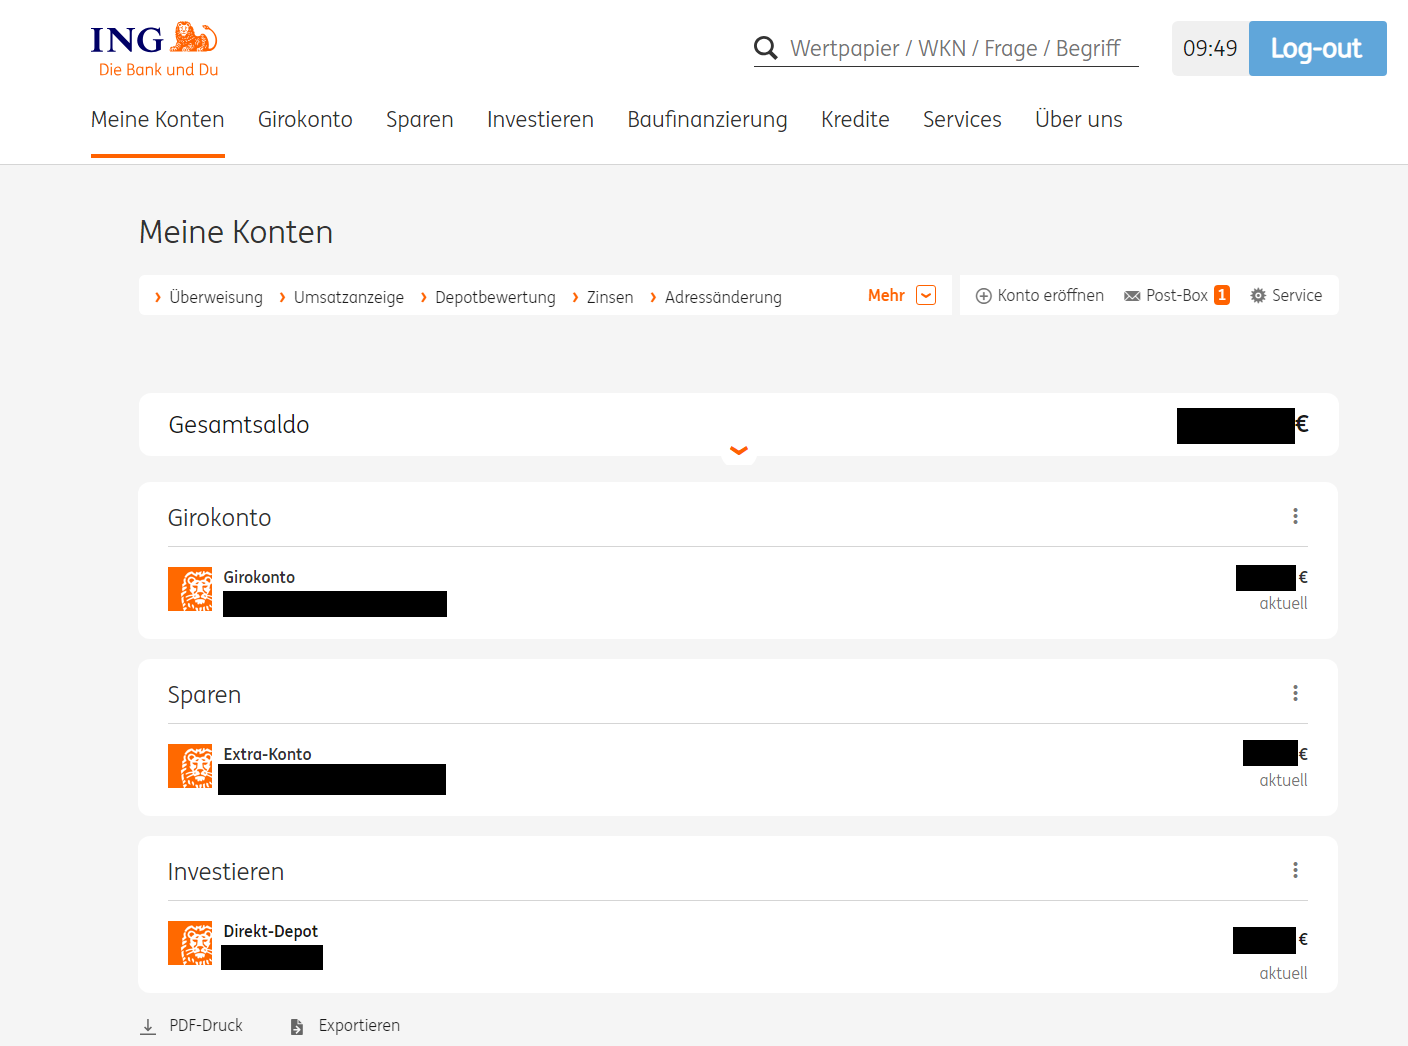Screen dimensions: 1408x1046
Task: Click the Extra-Konto lion icon
Action: pyautogui.click(x=190, y=766)
